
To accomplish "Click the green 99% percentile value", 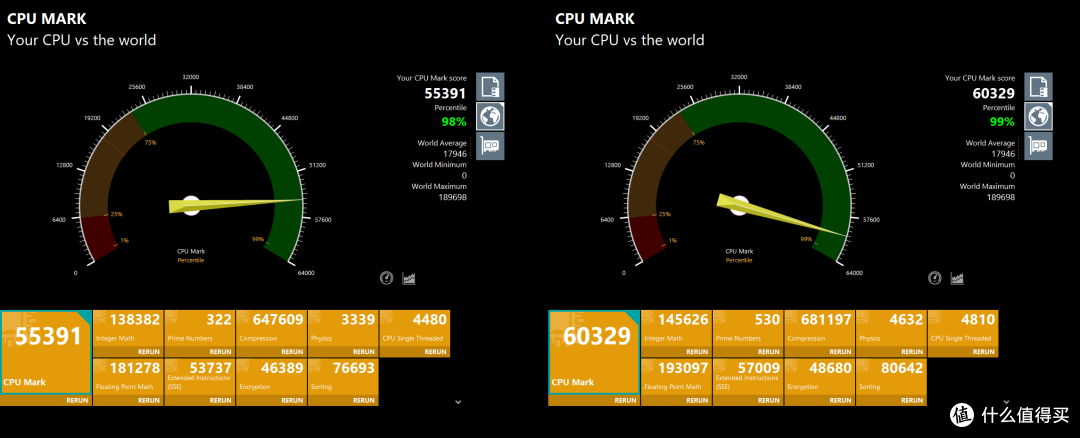I will point(1002,122).
